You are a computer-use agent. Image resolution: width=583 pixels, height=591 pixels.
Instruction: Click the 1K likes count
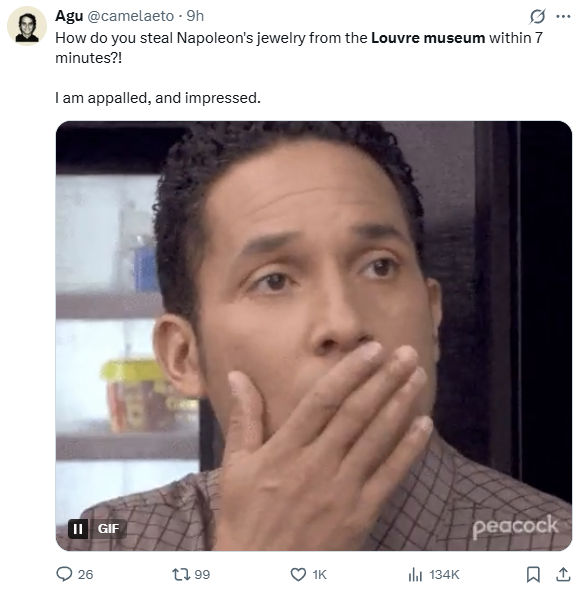click(x=320, y=574)
